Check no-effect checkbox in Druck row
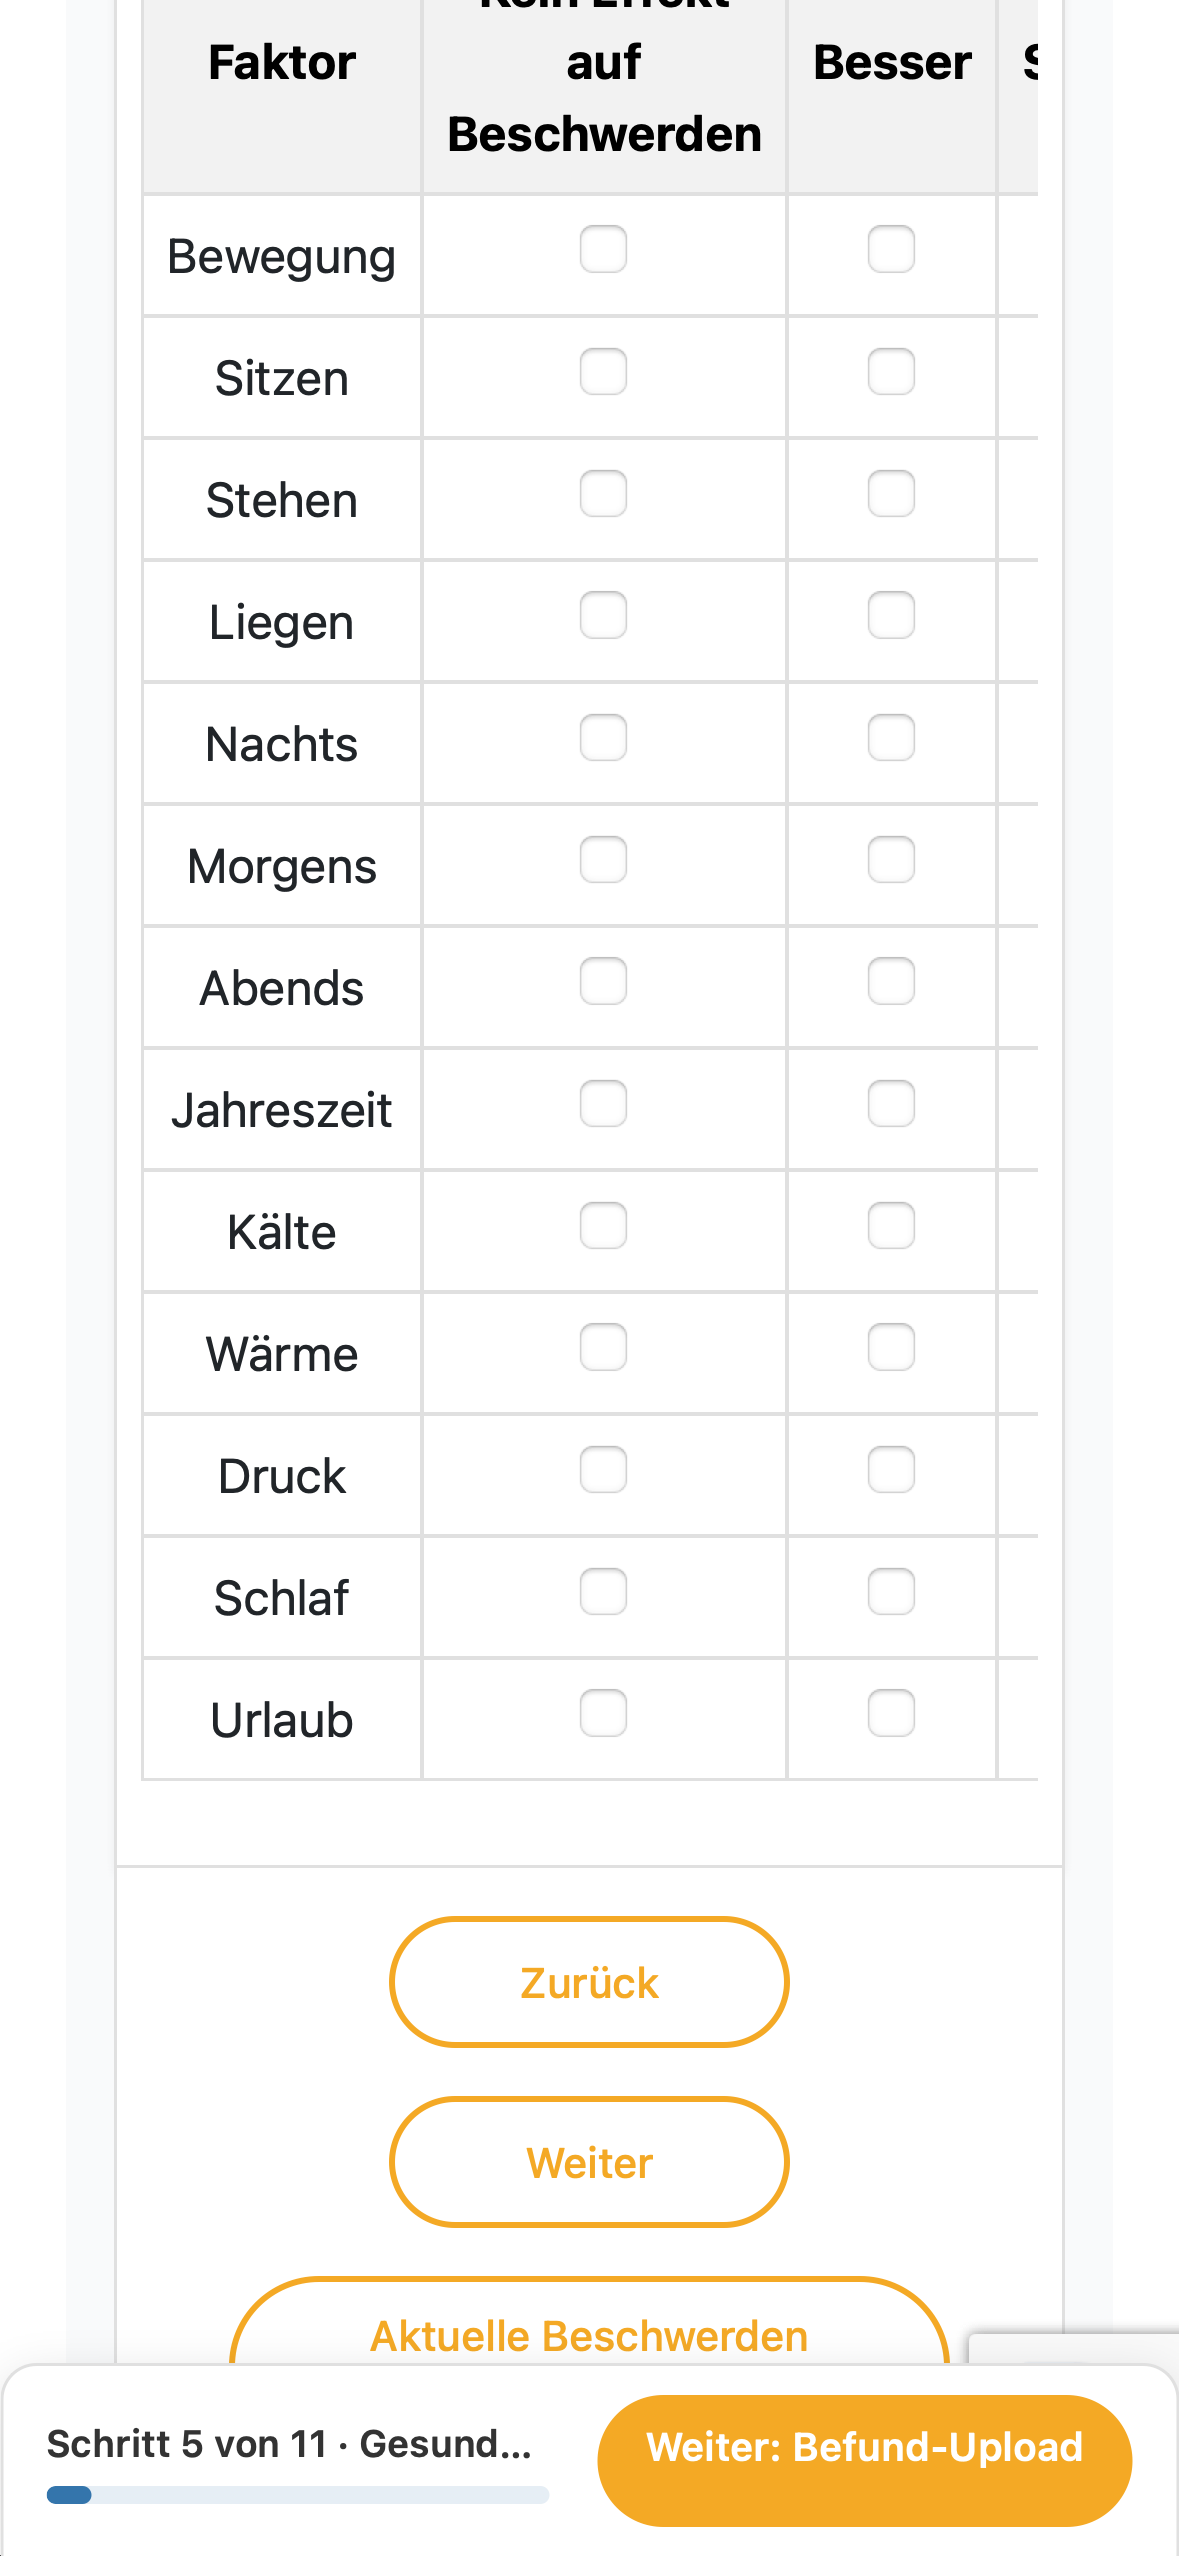1179x2556 pixels. pos(603,1469)
